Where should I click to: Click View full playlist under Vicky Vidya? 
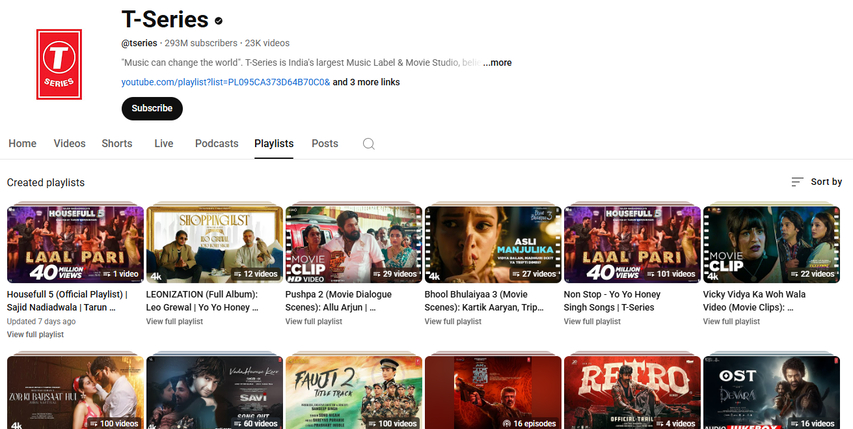pyautogui.click(x=732, y=321)
